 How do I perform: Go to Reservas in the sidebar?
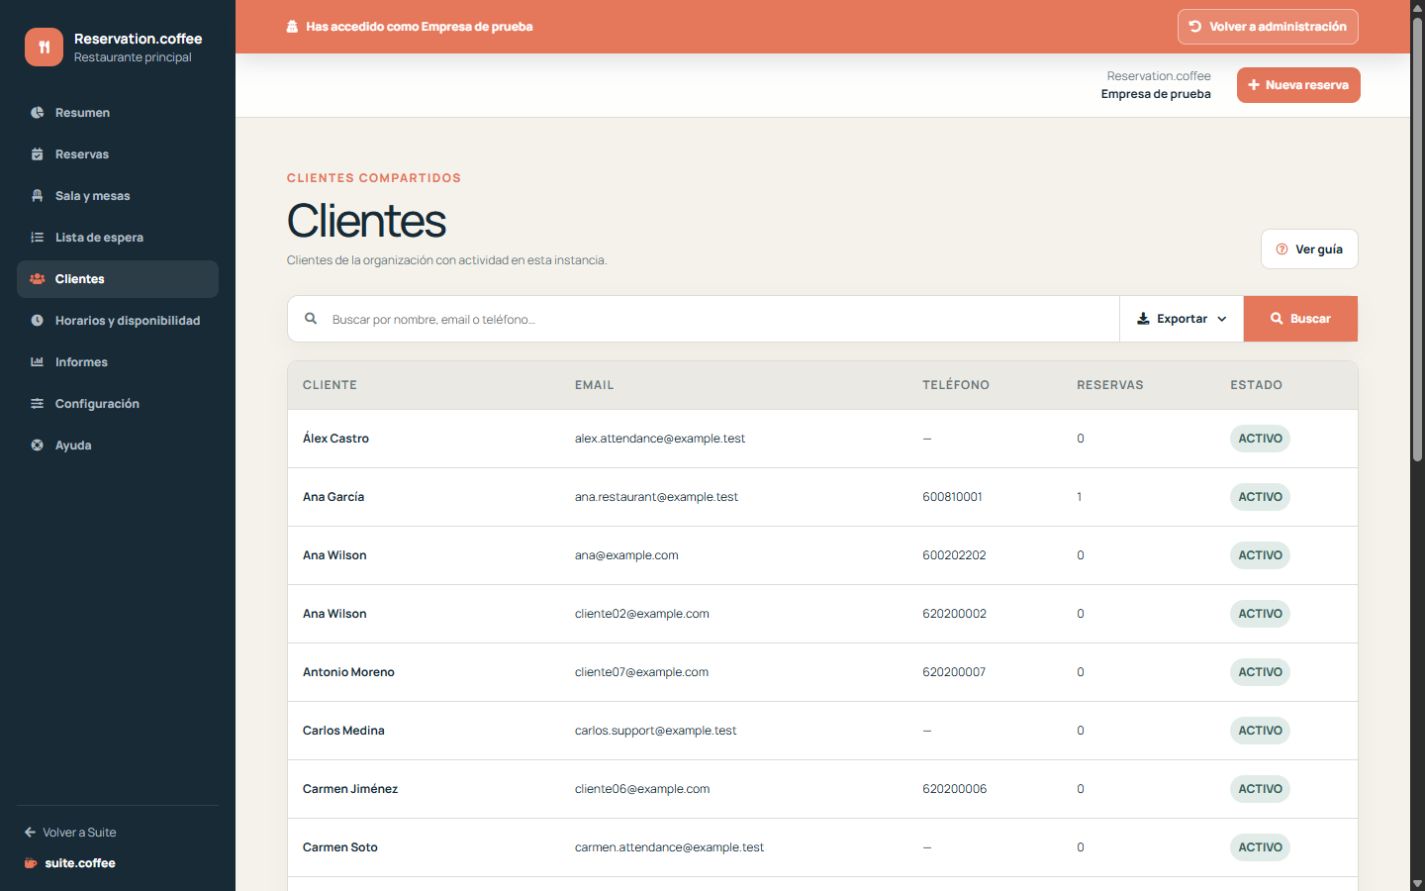[118, 154]
